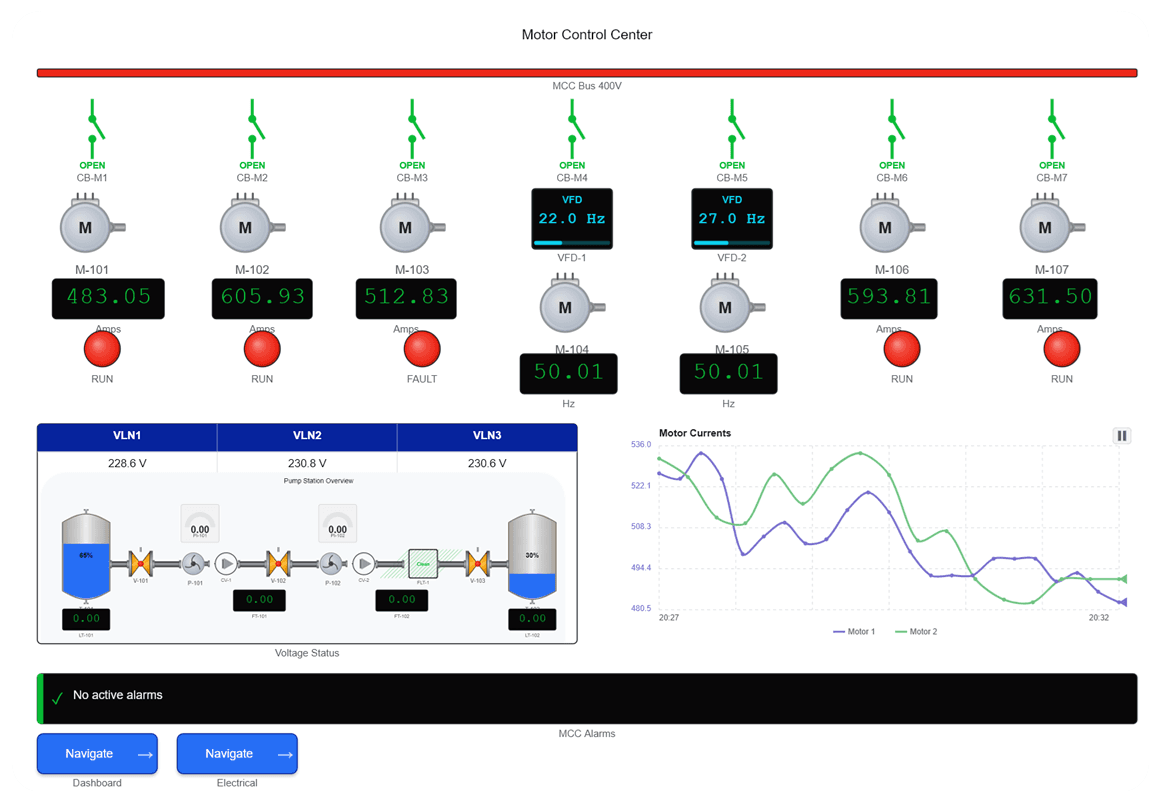Toggle circuit breaker CB-M3 switch
Screen dimensions: 1159x791
414,129
